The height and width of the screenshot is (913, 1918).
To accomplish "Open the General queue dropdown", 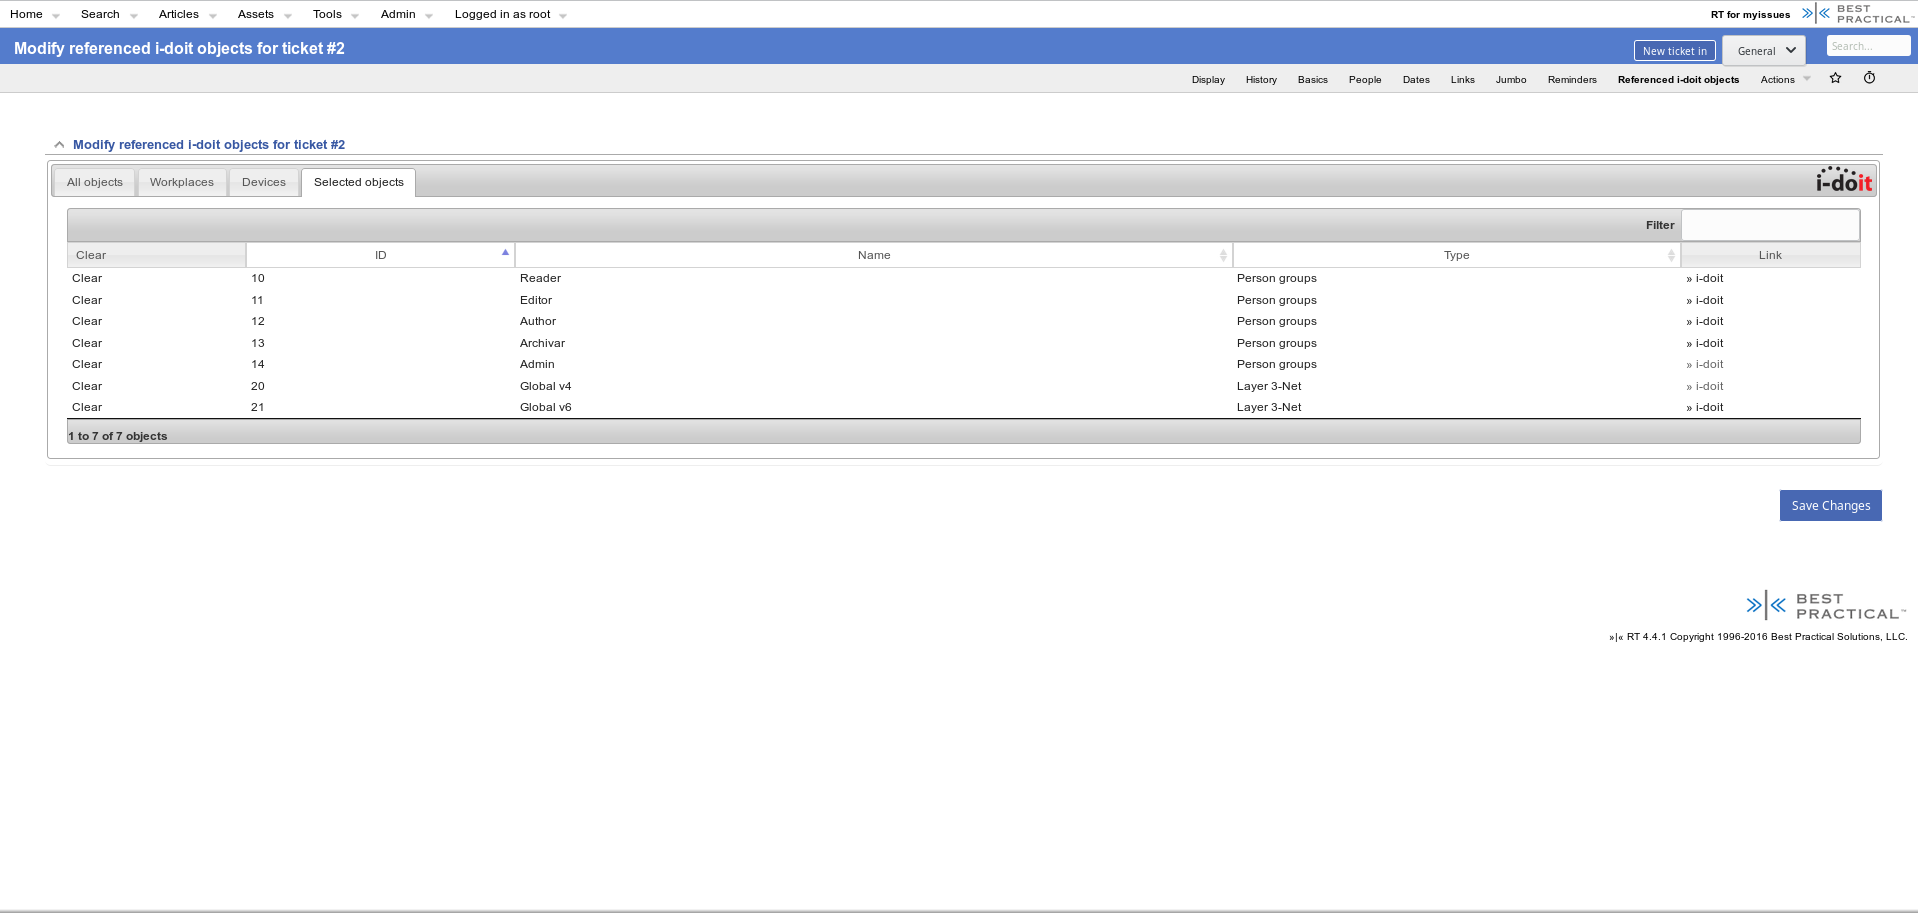I will click(x=1764, y=51).
